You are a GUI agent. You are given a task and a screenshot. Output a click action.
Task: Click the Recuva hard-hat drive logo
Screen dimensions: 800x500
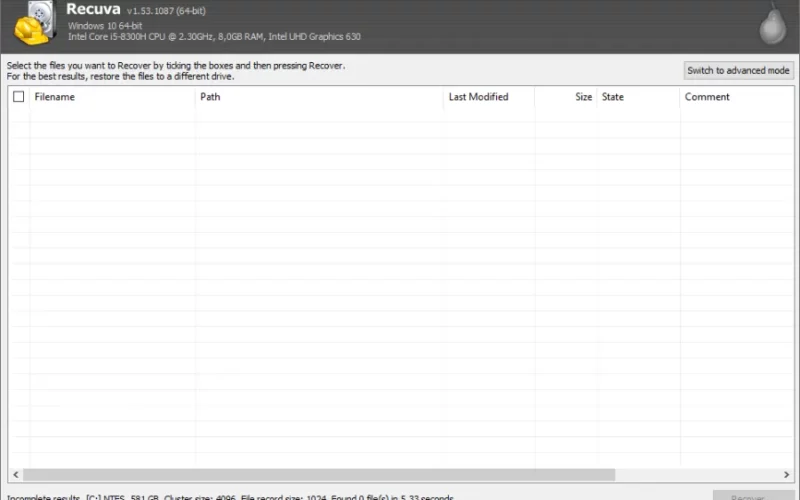coord(35,23)
